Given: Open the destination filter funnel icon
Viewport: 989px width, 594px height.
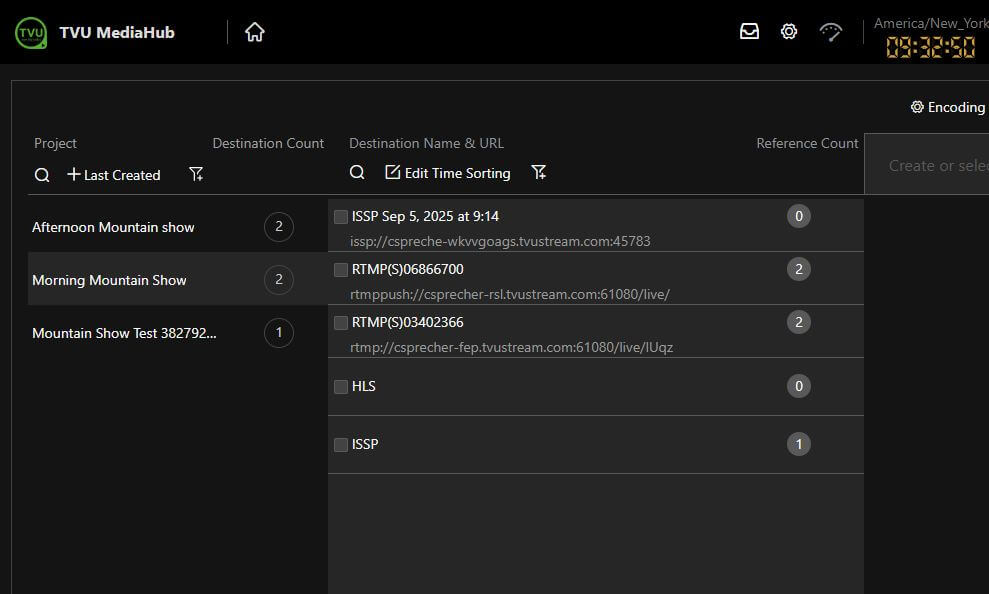Looking at the screenshot, I should 539,173.
